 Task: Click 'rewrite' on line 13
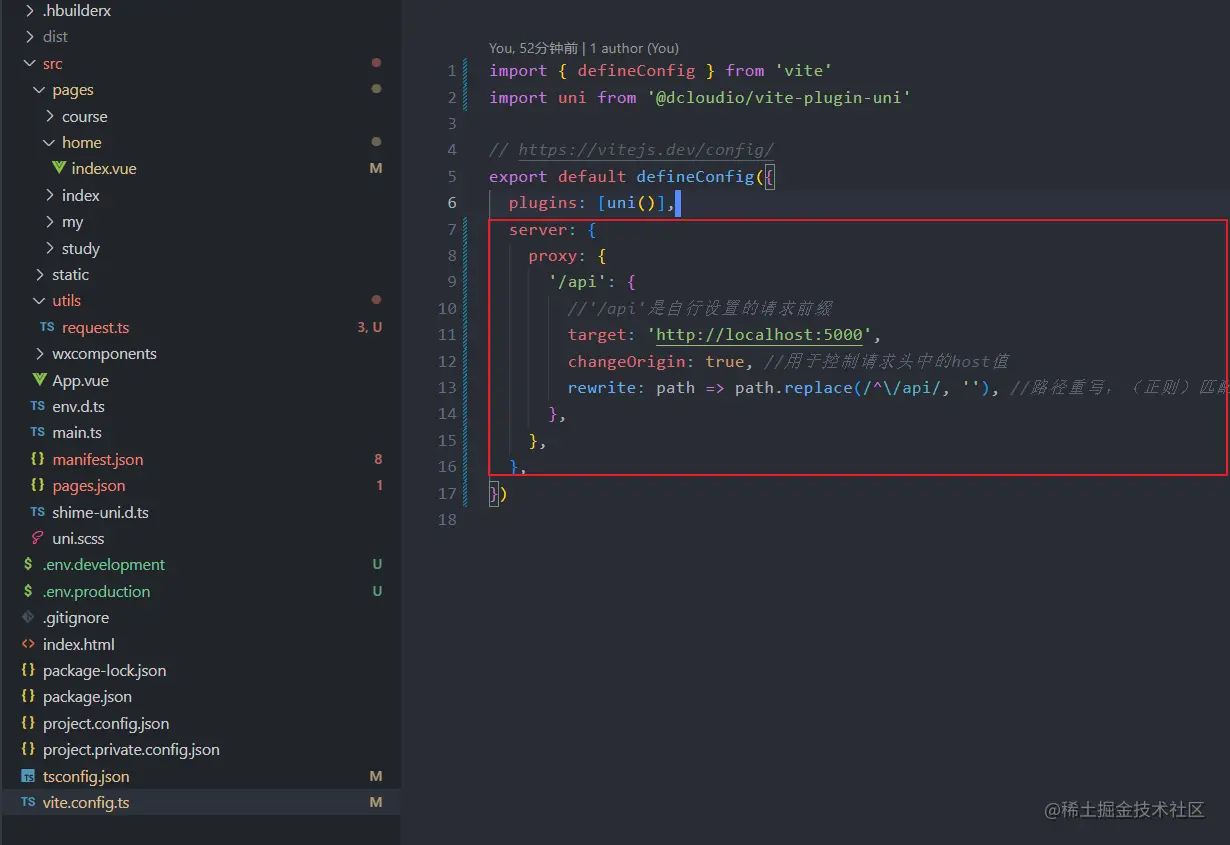pyautogui.click(x=602, y=388)
